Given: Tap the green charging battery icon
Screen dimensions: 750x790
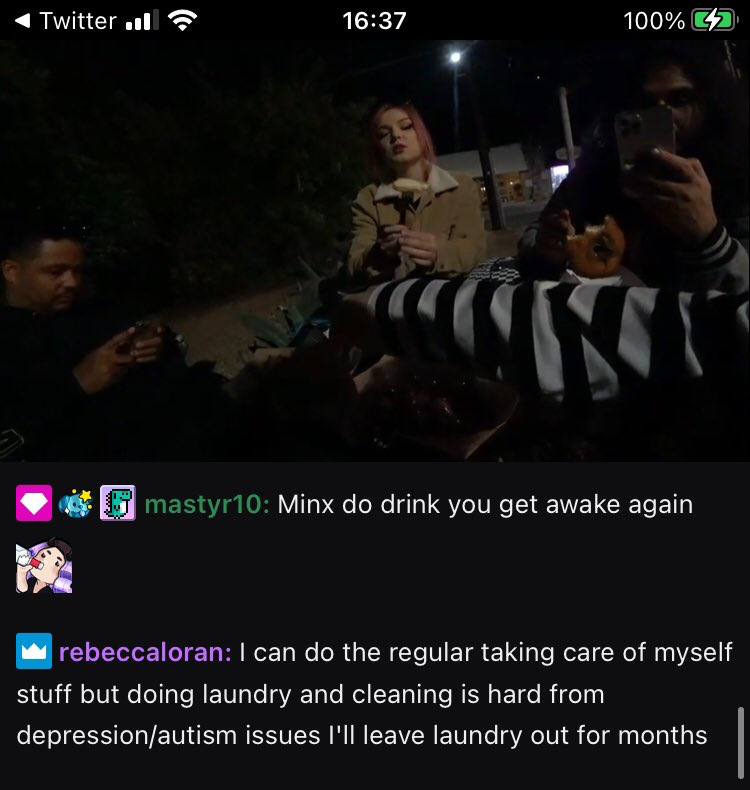Looking at the screenshot, I should pos(715,21).
